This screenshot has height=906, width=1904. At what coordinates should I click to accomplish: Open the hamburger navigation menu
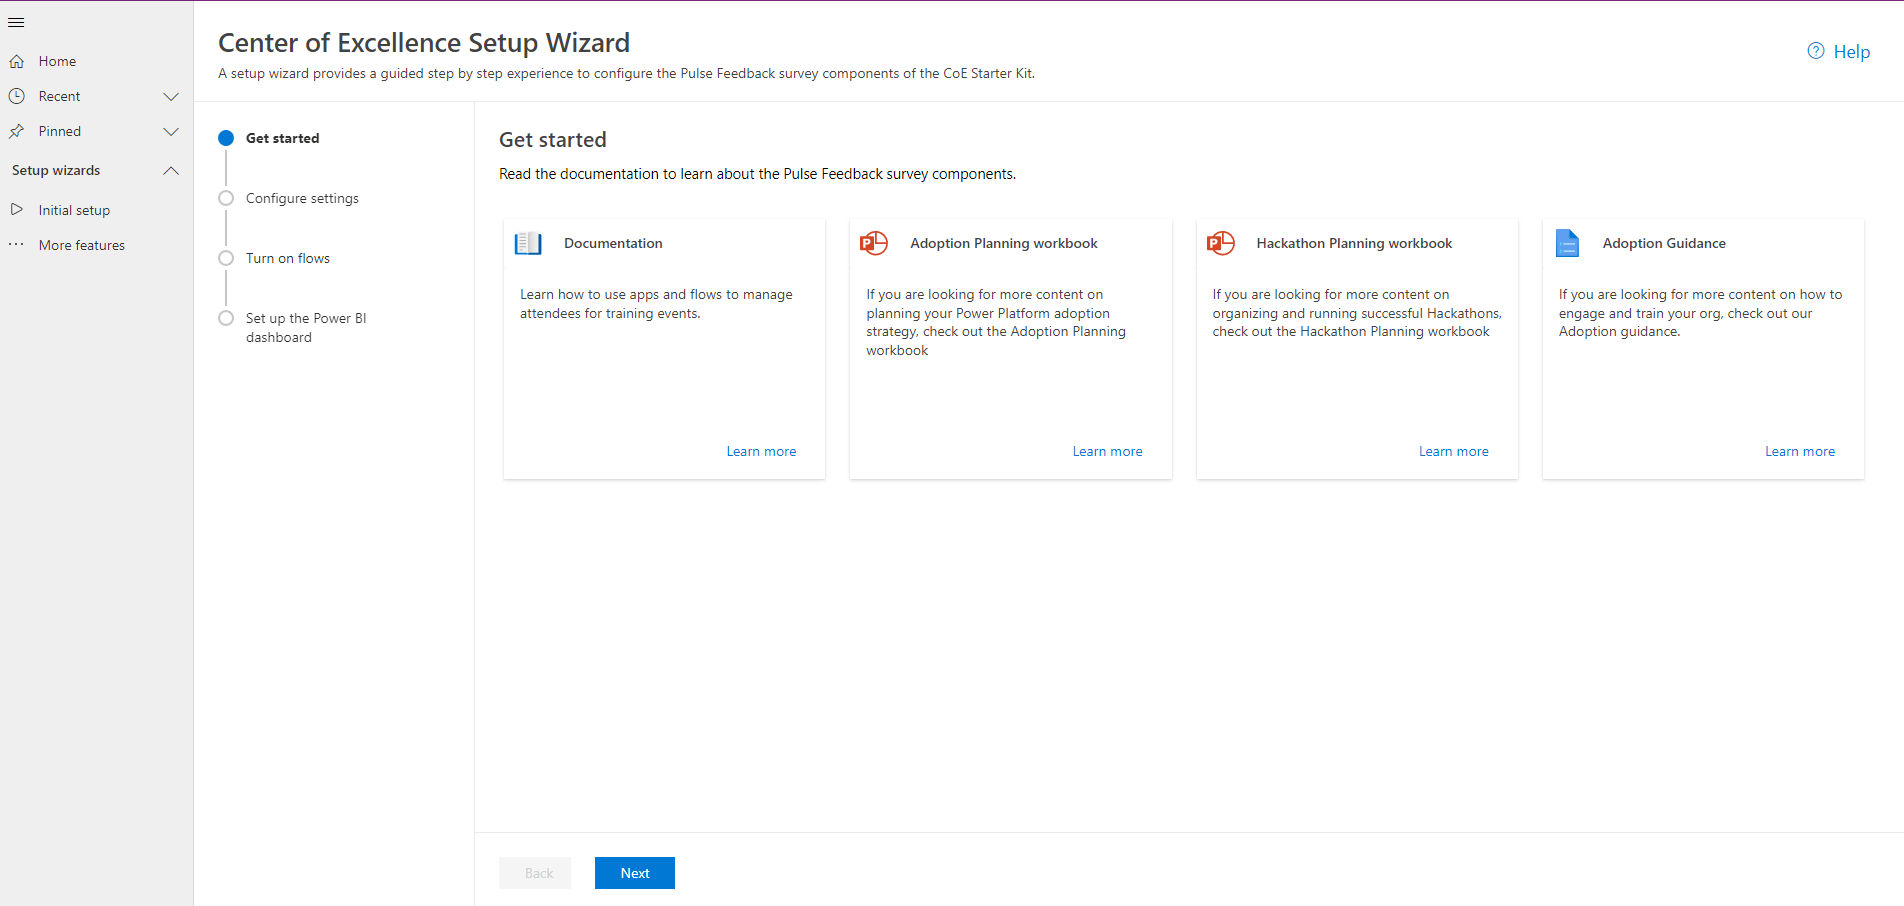[16, 22]
